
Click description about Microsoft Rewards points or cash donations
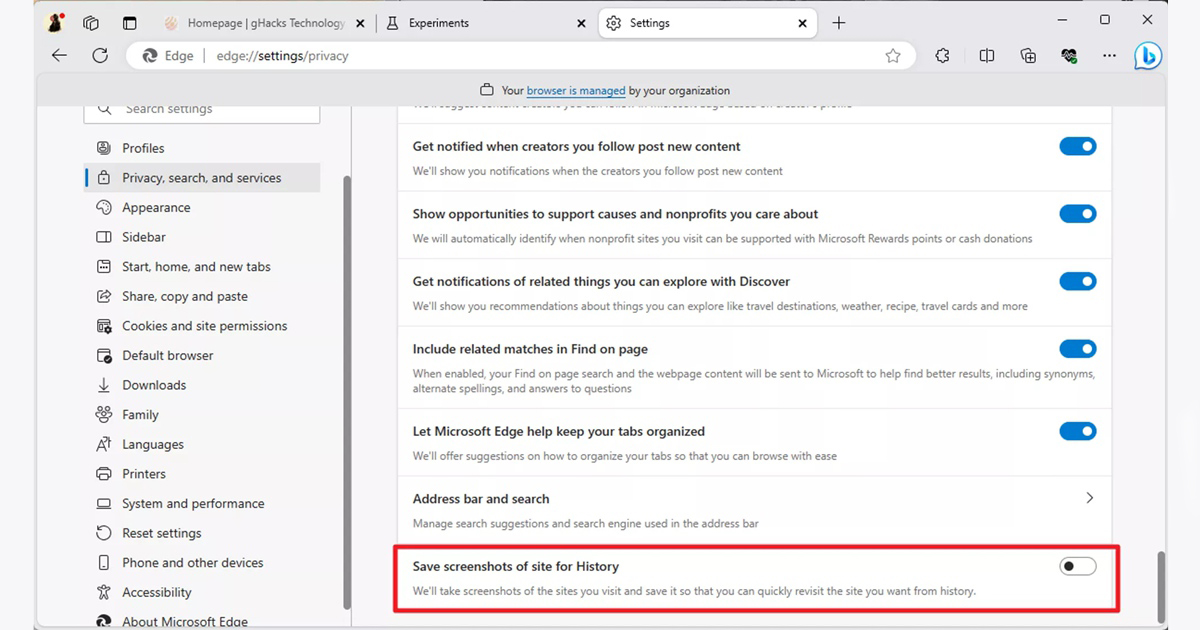click(723, 239)
